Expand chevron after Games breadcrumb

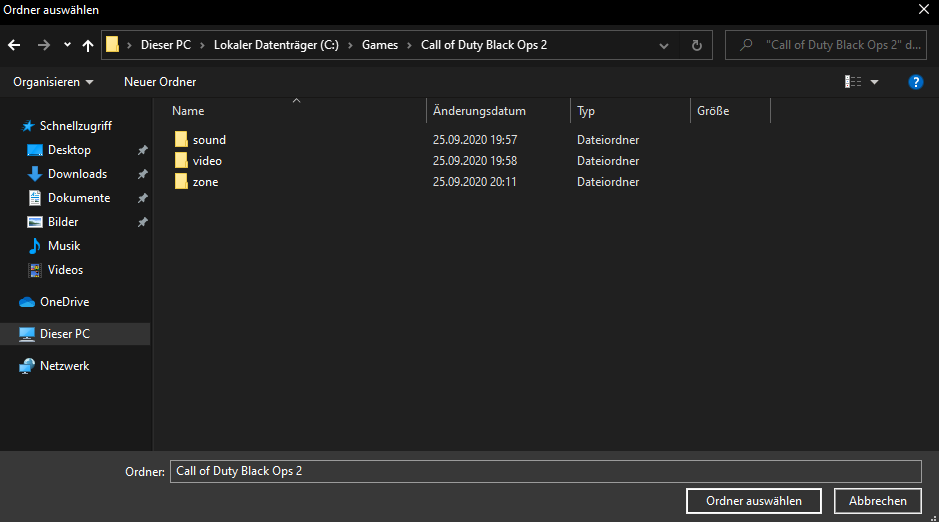click(410, 45)
